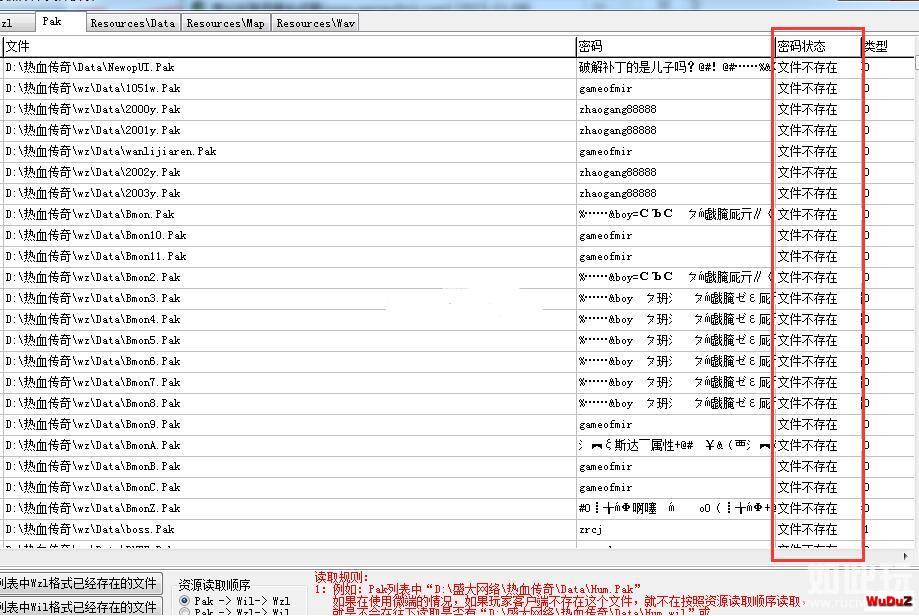Click the Bmon4.Pak file path
The image size is (919, 616).
[93, 319]
